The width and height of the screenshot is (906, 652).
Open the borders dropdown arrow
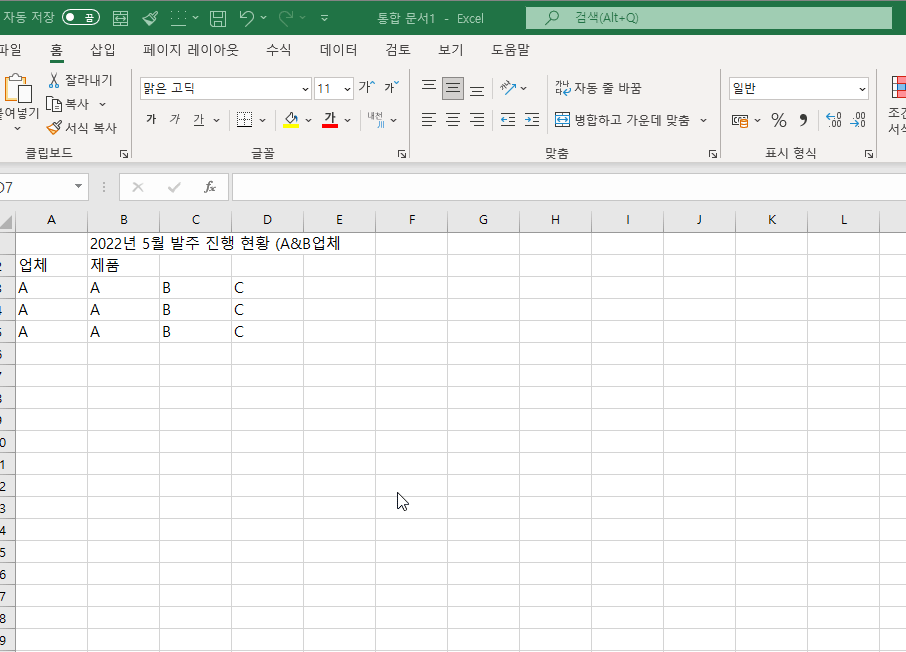(x=262, y=120)
